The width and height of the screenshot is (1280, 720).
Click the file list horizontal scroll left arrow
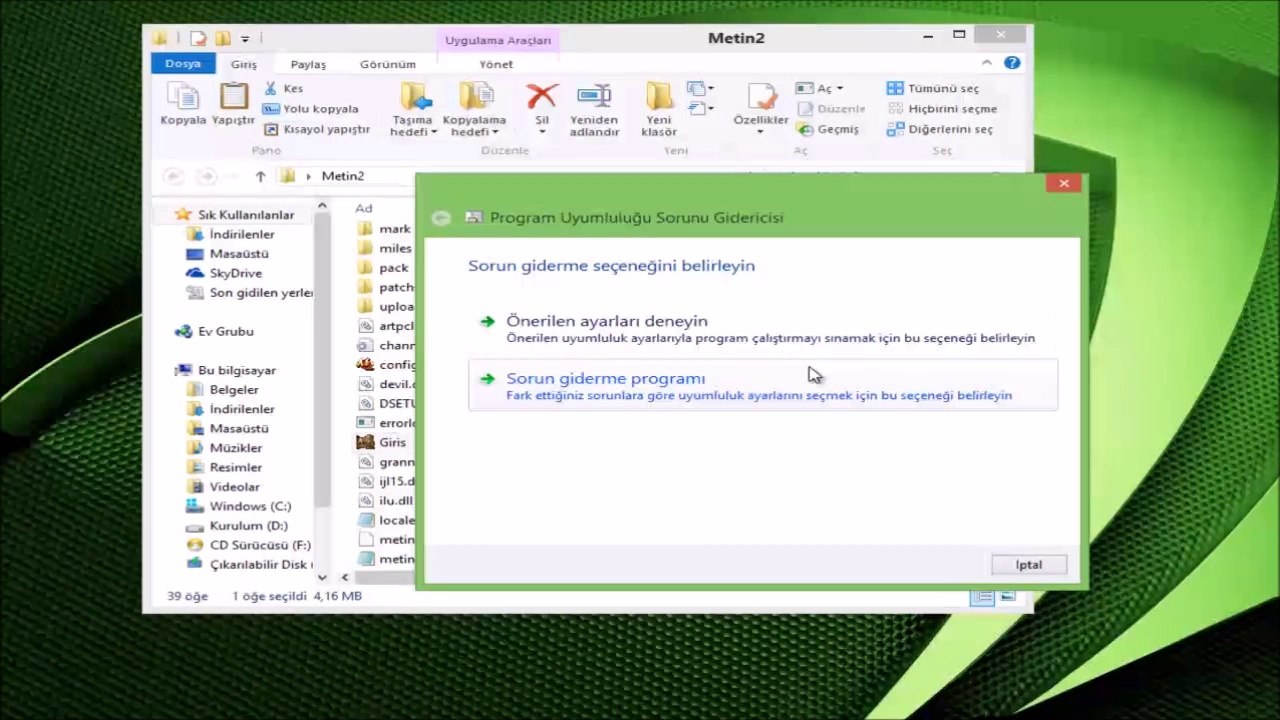(345, 577)
